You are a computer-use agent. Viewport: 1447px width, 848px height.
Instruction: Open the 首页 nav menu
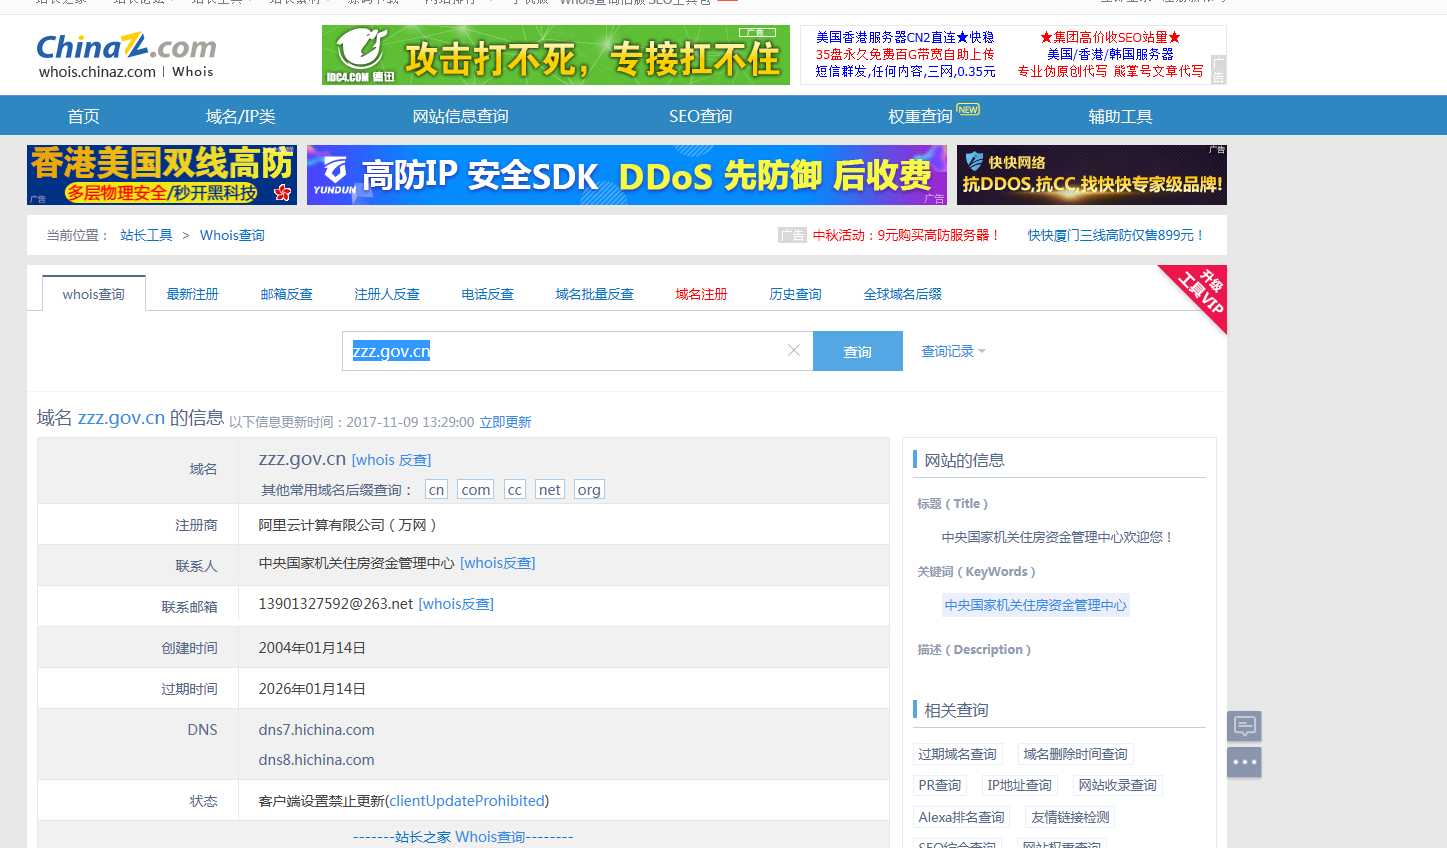84,116
